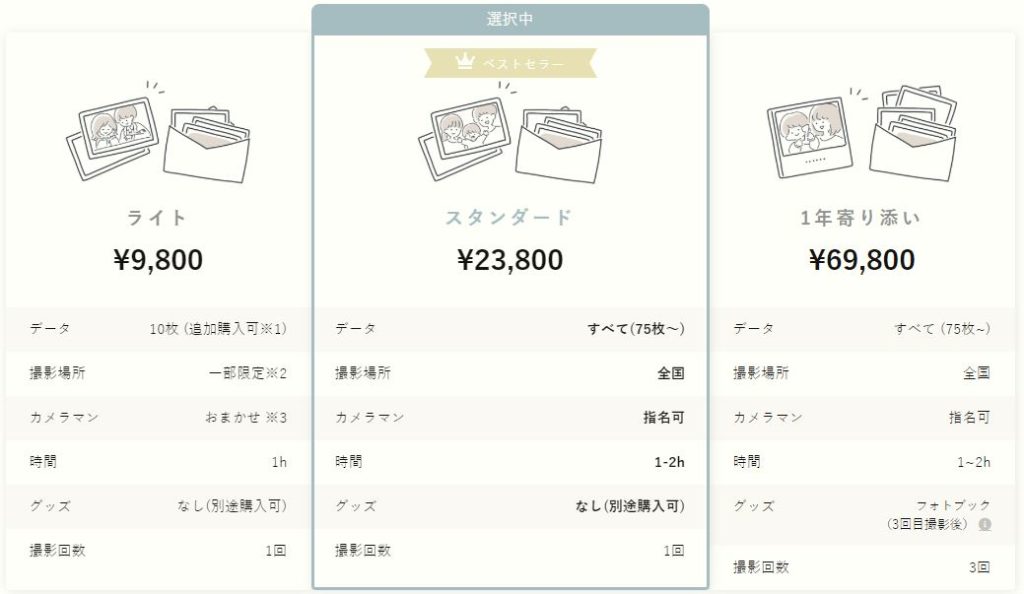Click 一部限定※2 location note
This screenshot has width=1024, height=594.
click(248, 373)
